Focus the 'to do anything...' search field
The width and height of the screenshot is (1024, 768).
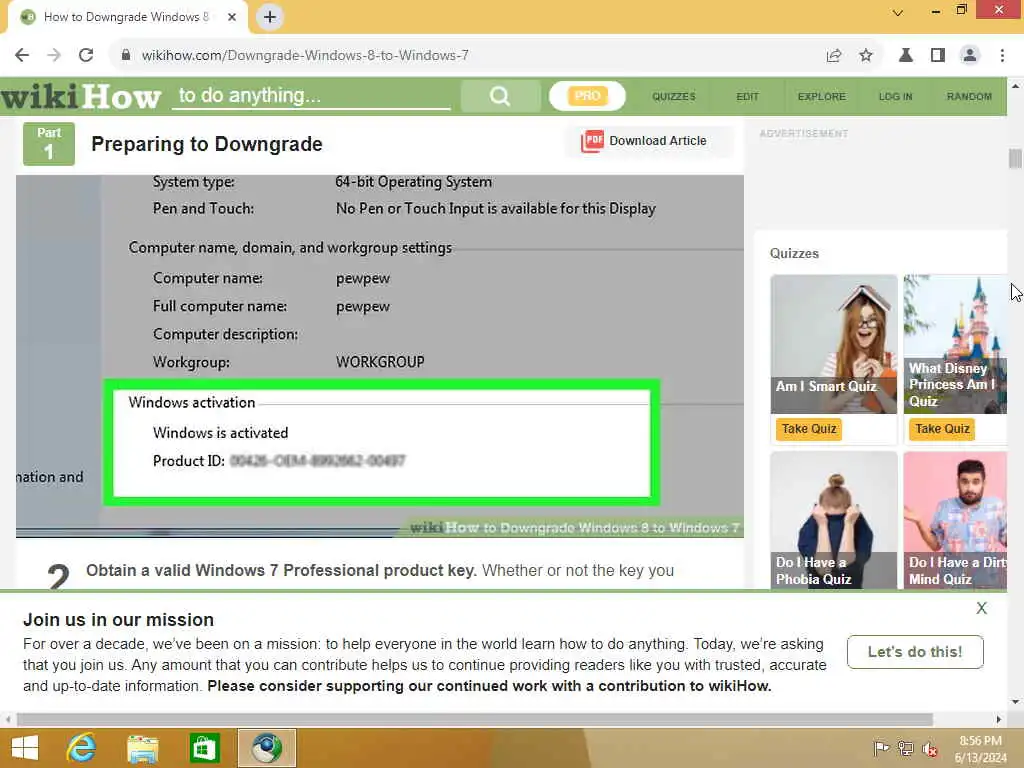[312, 96]
